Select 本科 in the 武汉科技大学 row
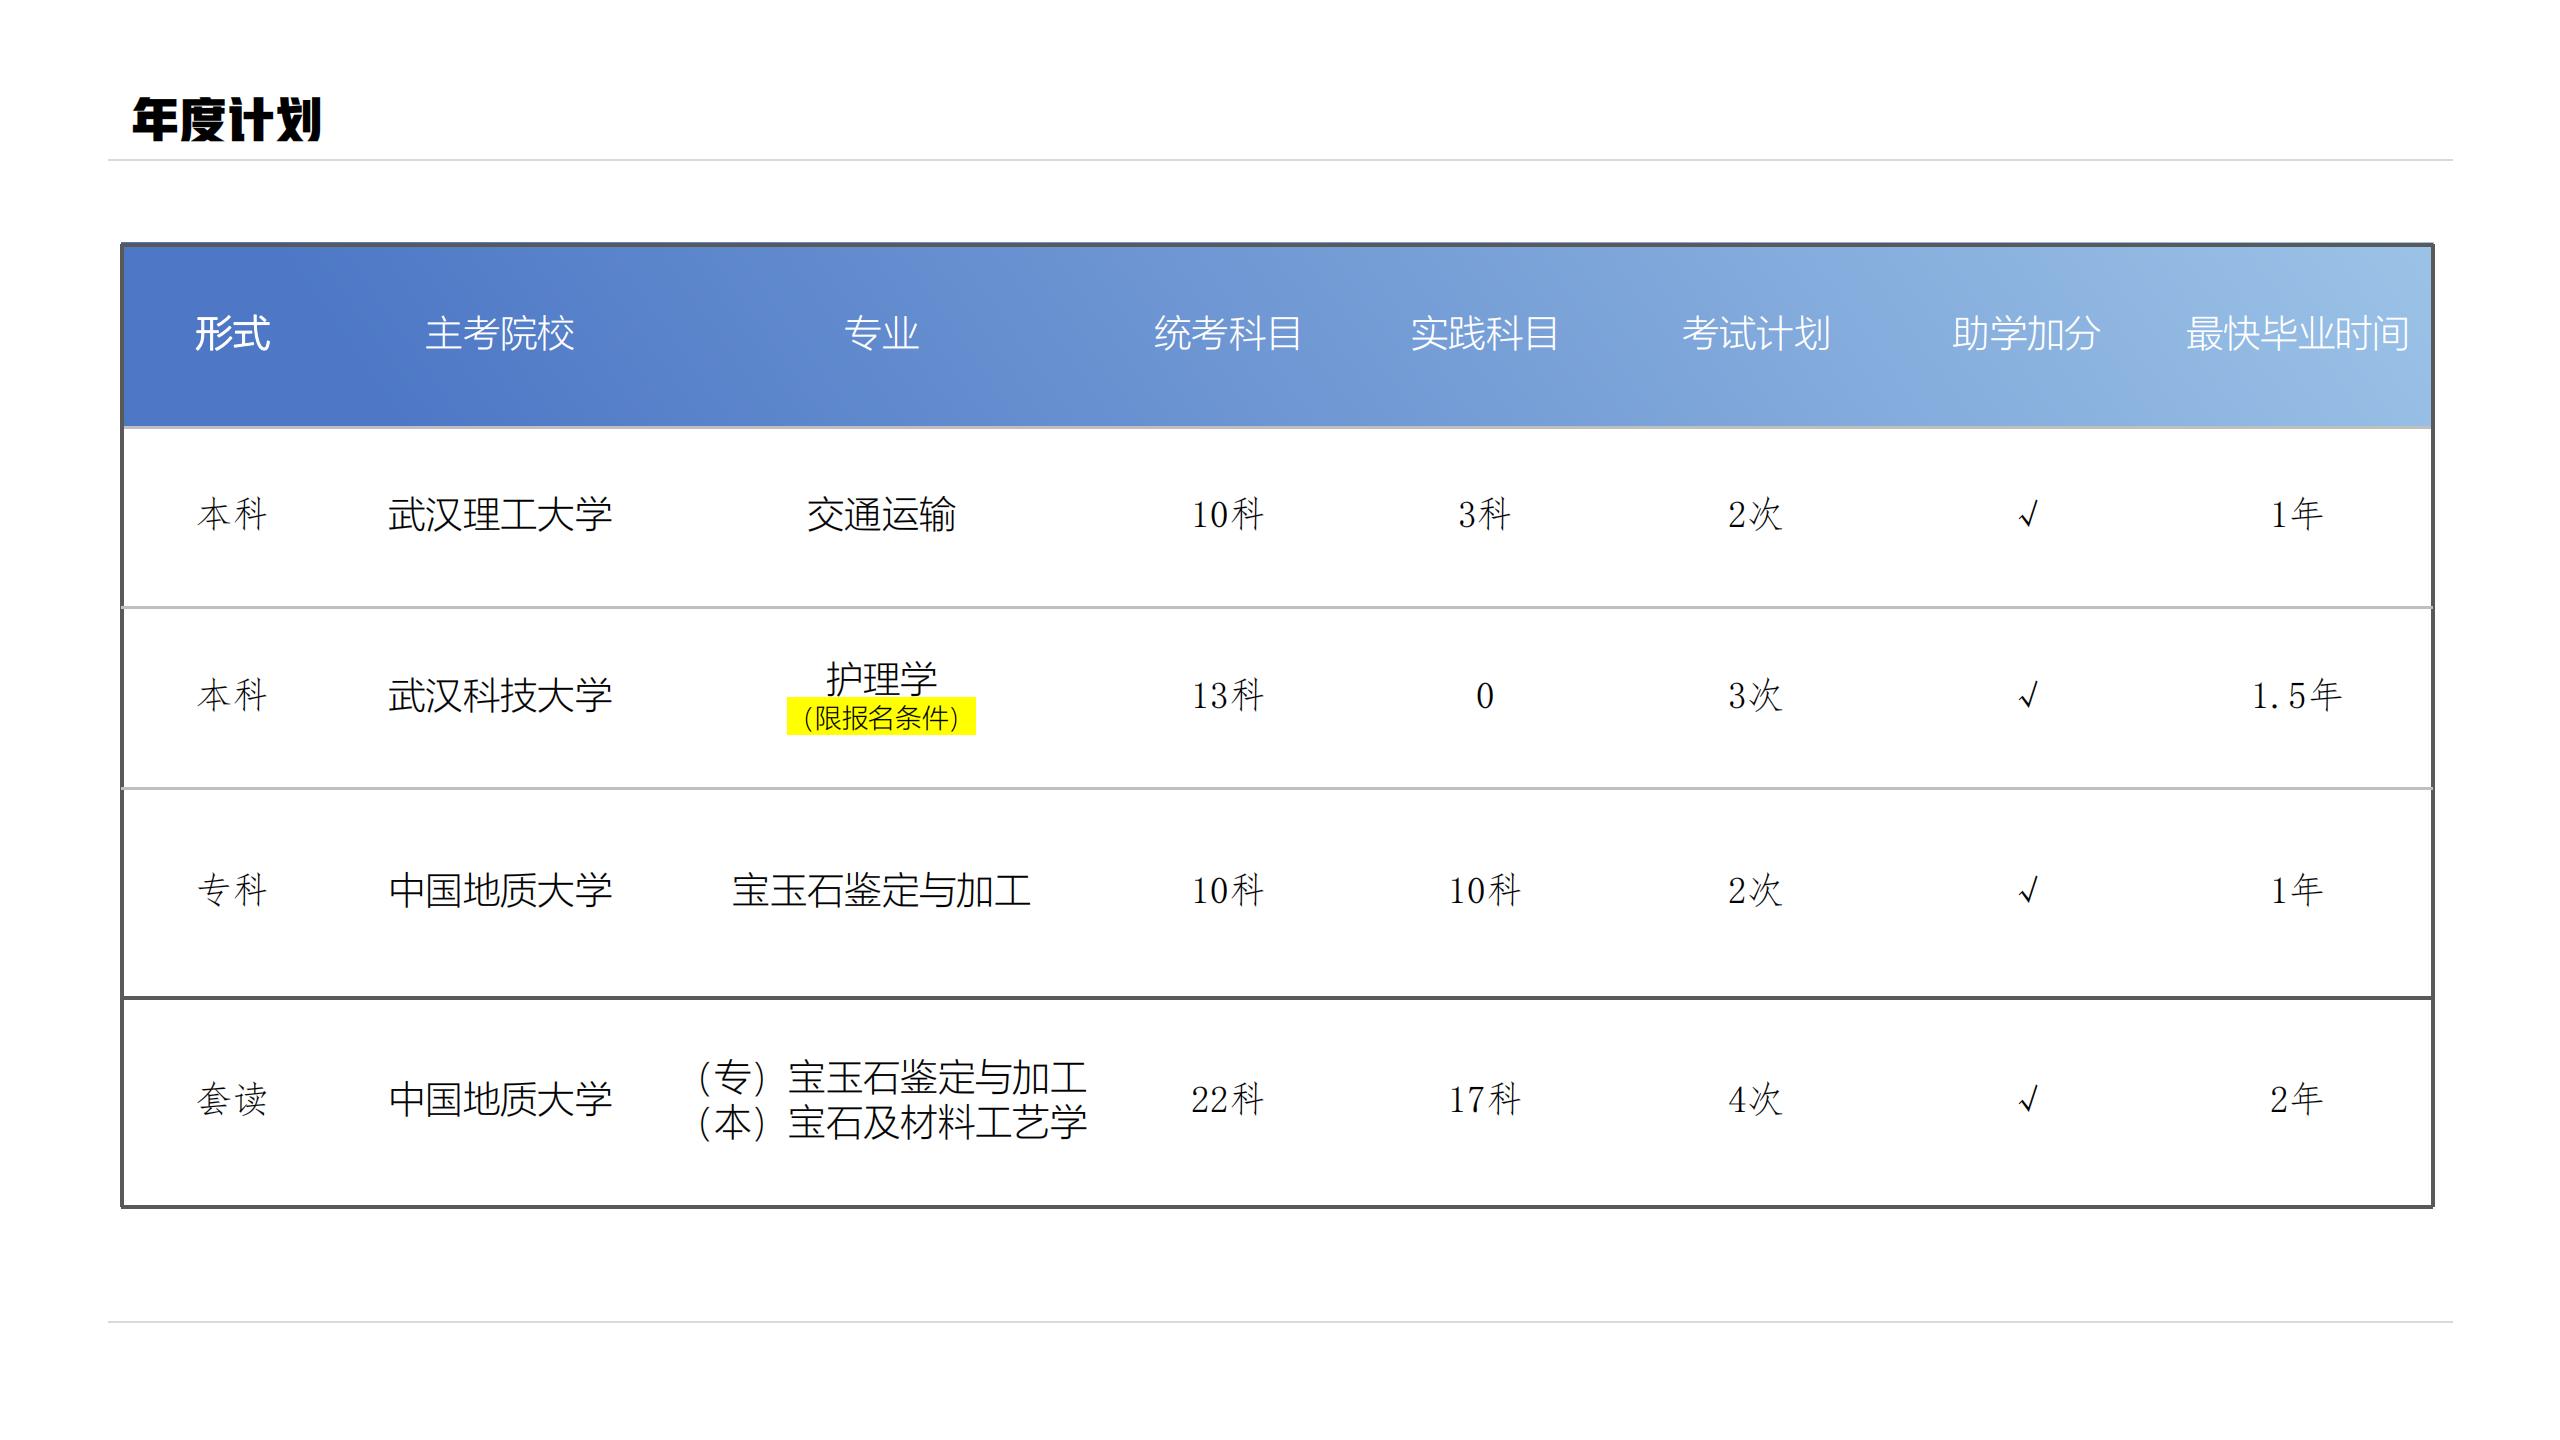The height and width of the screenshot is (1440, 2560). 232,696
